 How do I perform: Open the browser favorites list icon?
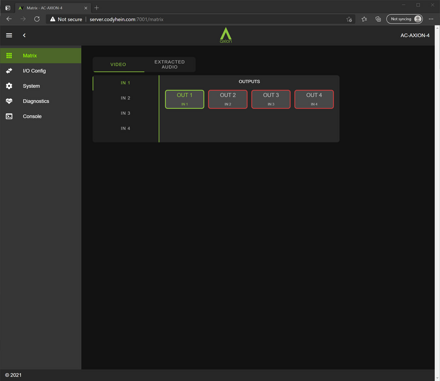[x=364, y=19]
